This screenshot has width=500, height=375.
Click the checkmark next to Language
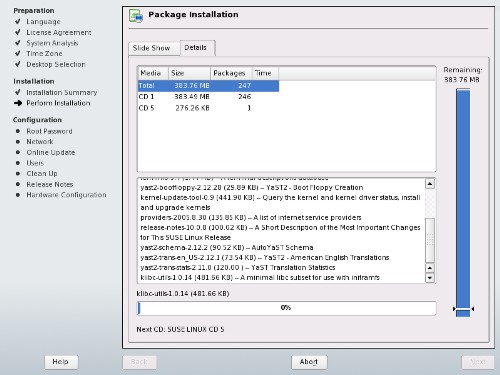[18, 21]
